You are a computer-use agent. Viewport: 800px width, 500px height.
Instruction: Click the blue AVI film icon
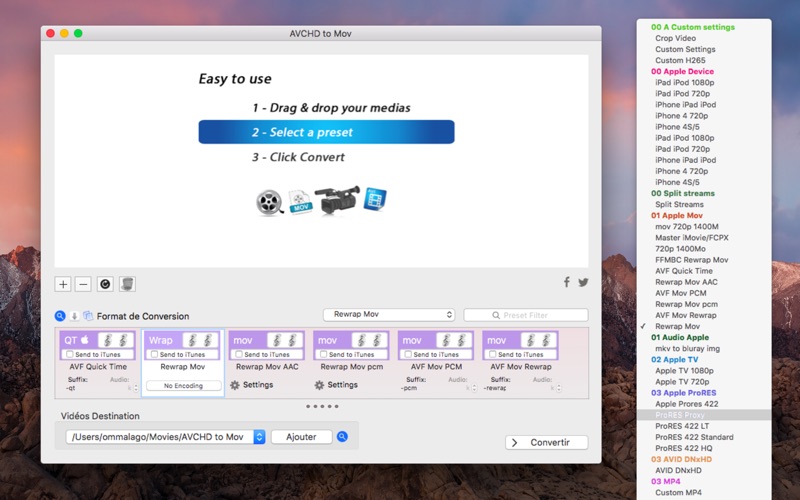375,199
